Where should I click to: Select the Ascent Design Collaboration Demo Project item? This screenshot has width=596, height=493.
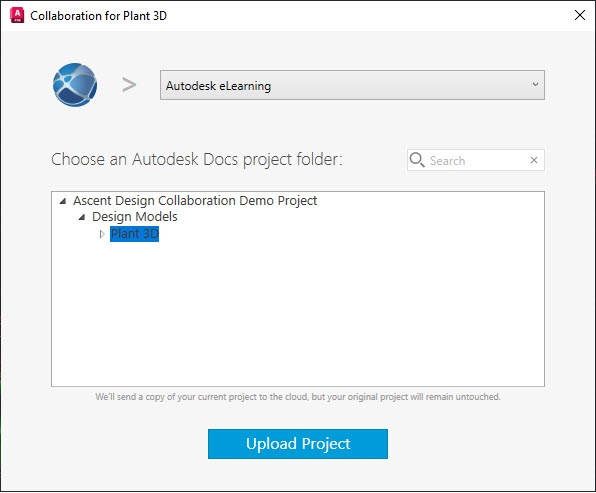(195, 200)
